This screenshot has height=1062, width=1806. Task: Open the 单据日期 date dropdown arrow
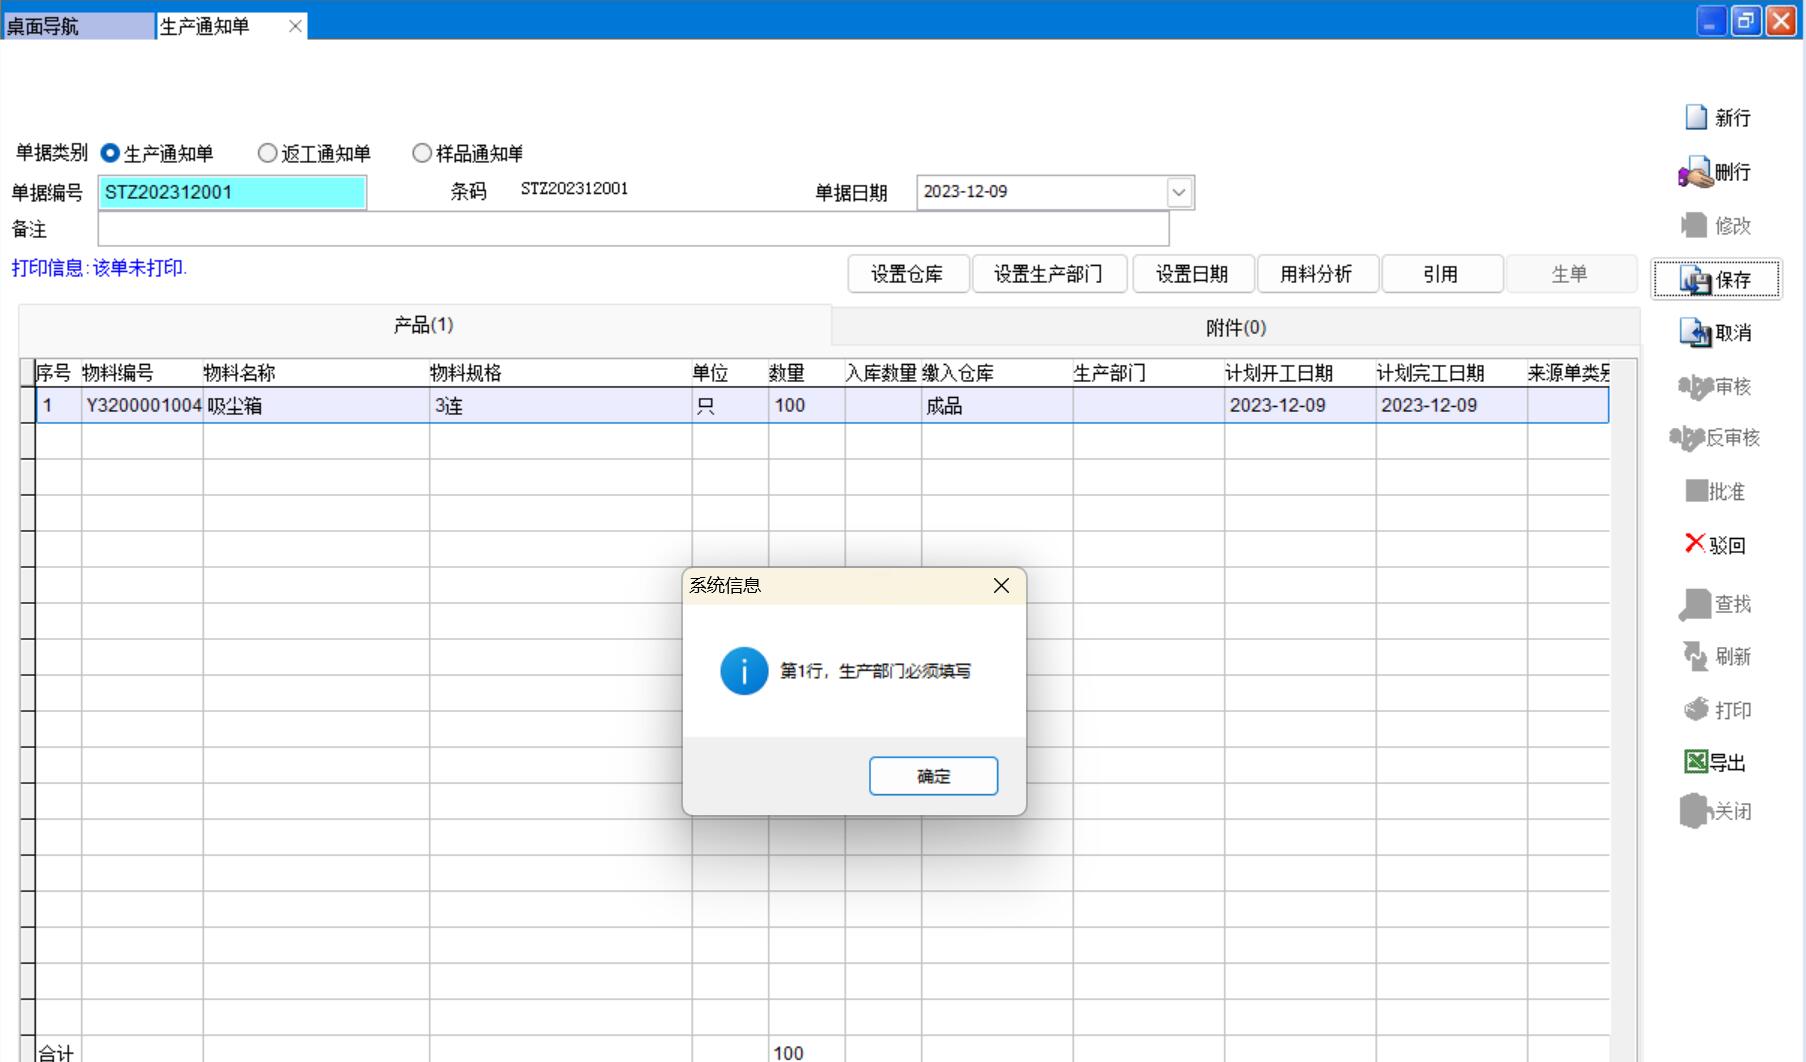[x=1179, y=192]
